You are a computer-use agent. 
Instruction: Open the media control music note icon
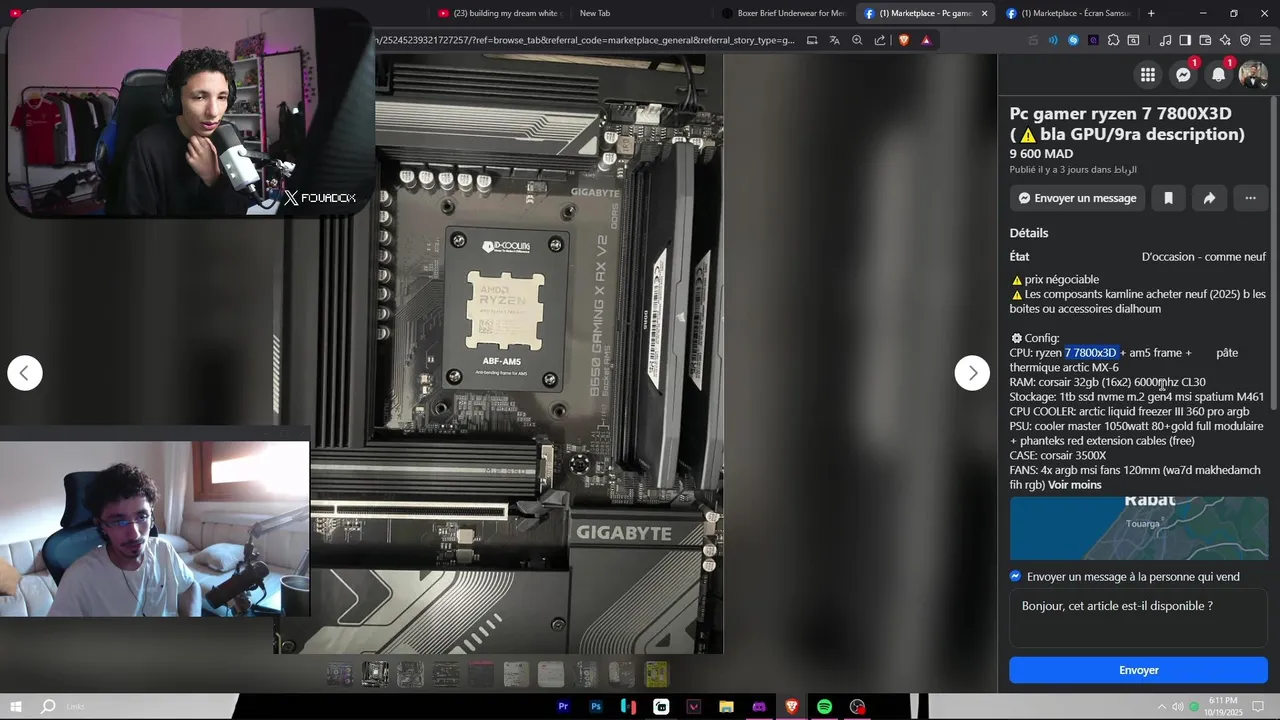click(x=1165, y=40)
